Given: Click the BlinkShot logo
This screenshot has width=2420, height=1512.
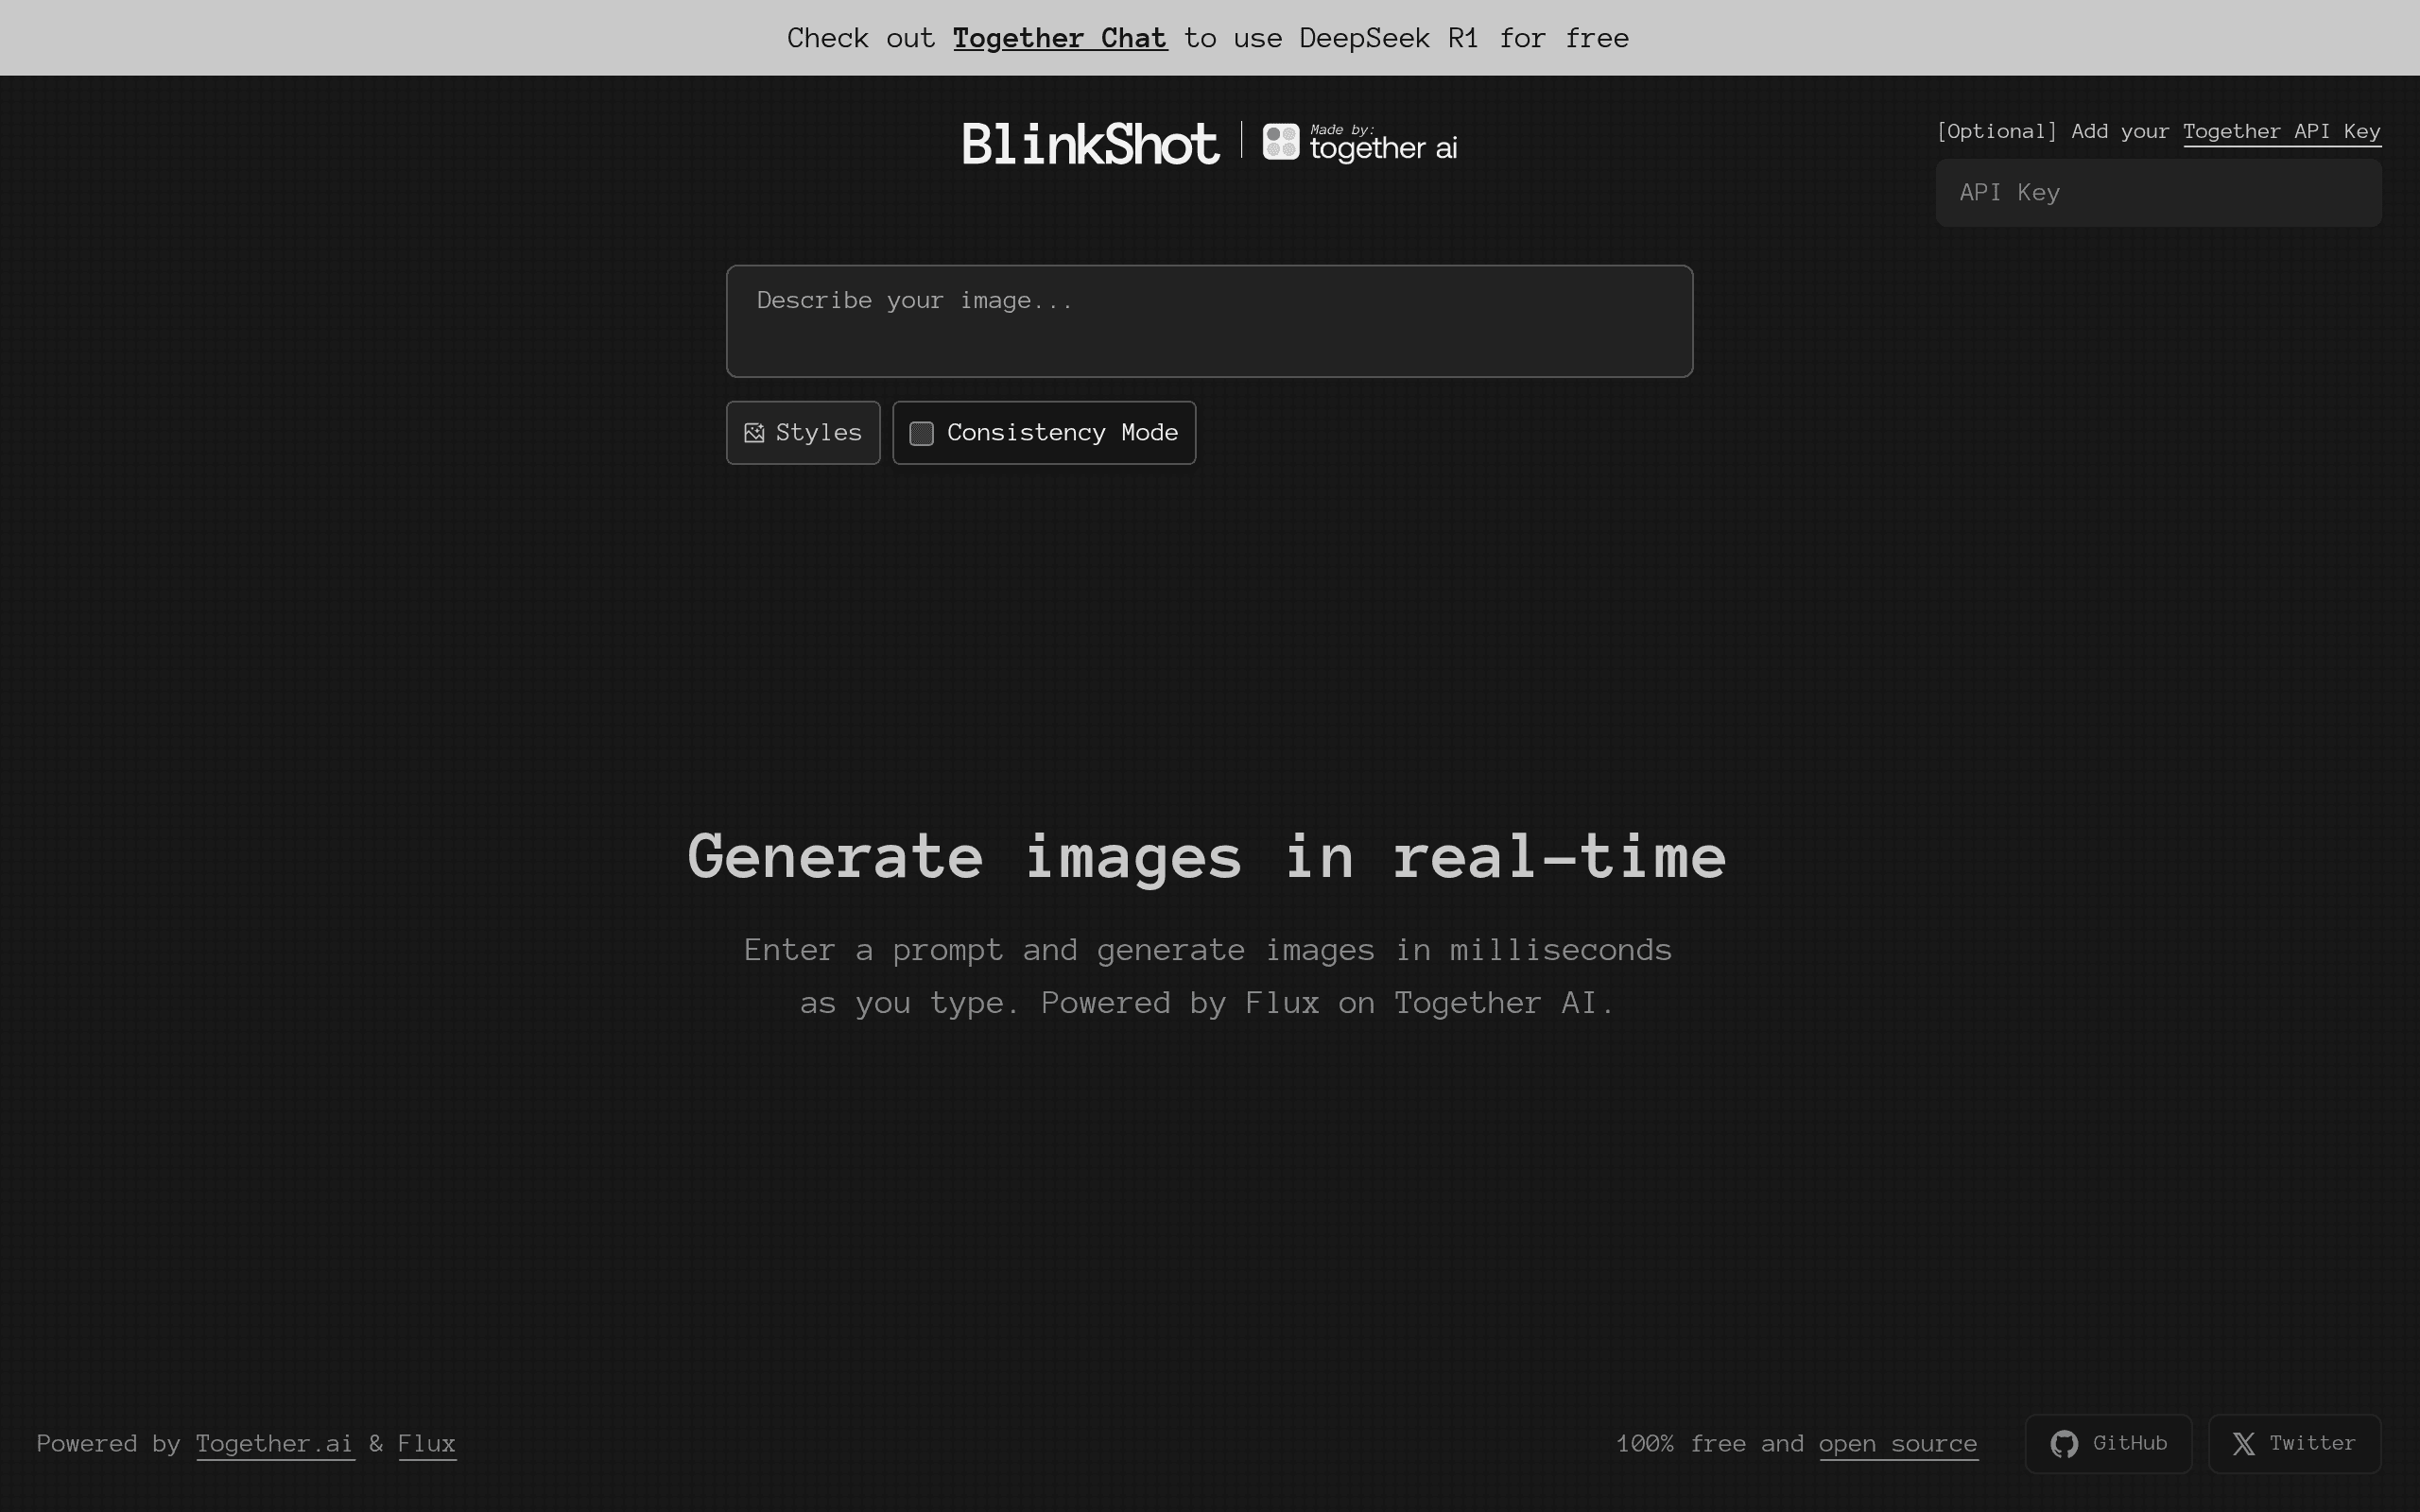Looking at the screenshot, I should click(x=1091, y=143).
